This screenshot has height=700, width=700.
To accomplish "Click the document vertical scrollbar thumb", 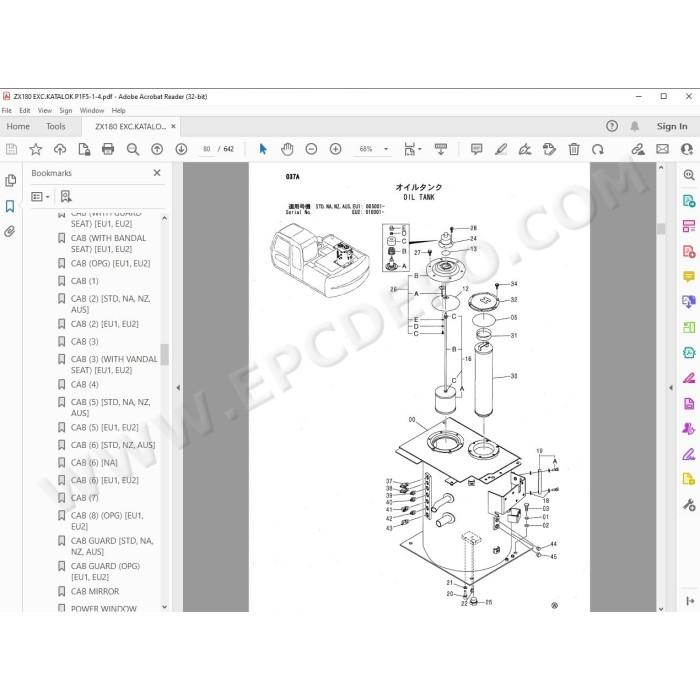I will (661, 229).
